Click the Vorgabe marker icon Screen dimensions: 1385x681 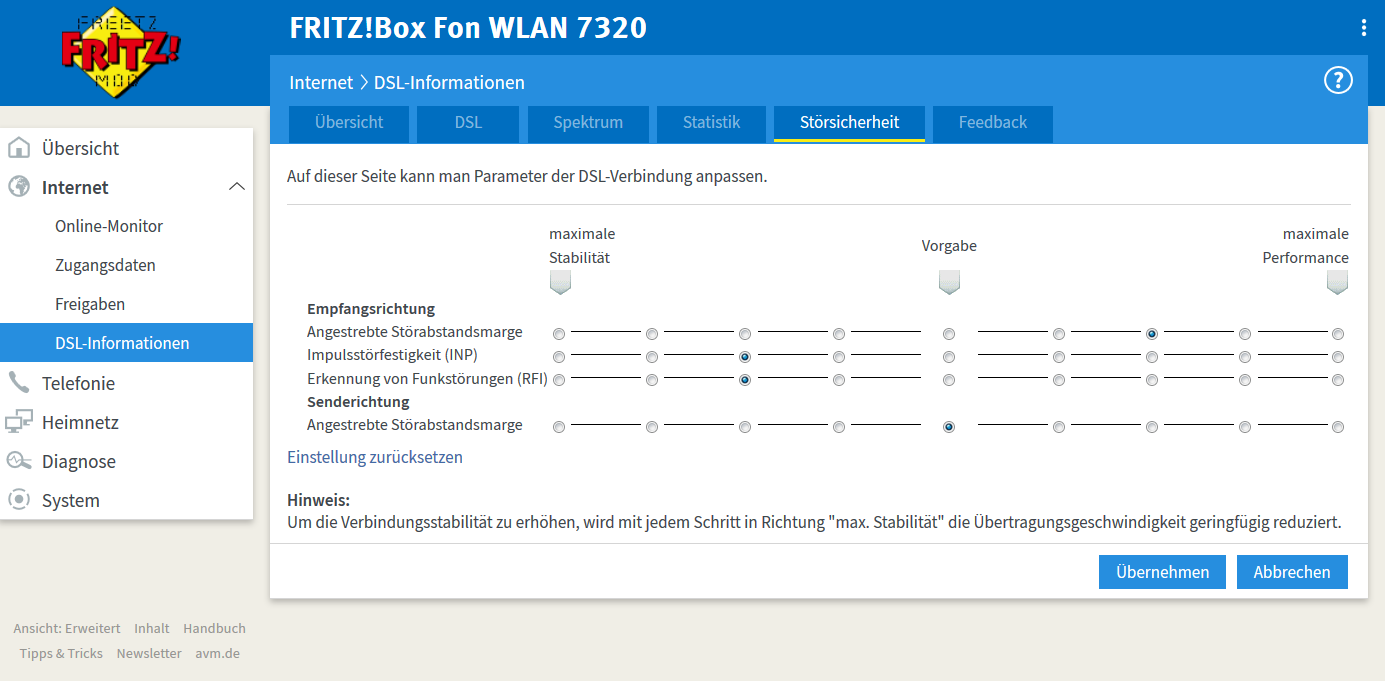tap(949, 283)
